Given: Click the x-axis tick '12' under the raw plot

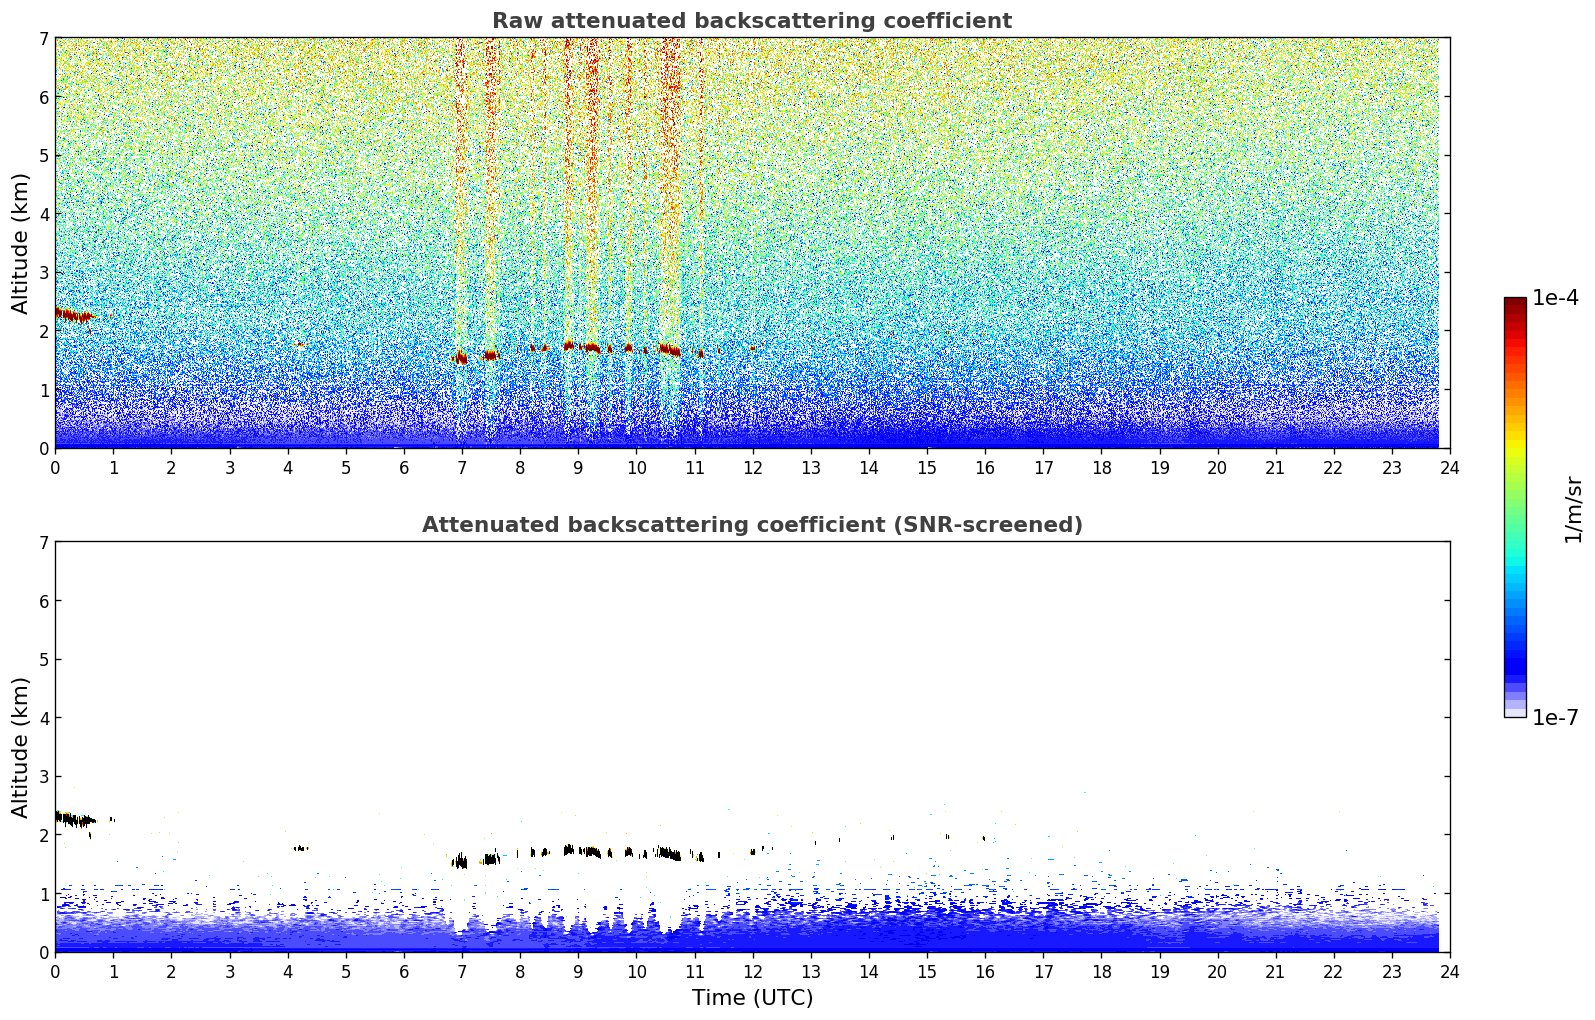Looking at the screenshot, I should (752, 467).
